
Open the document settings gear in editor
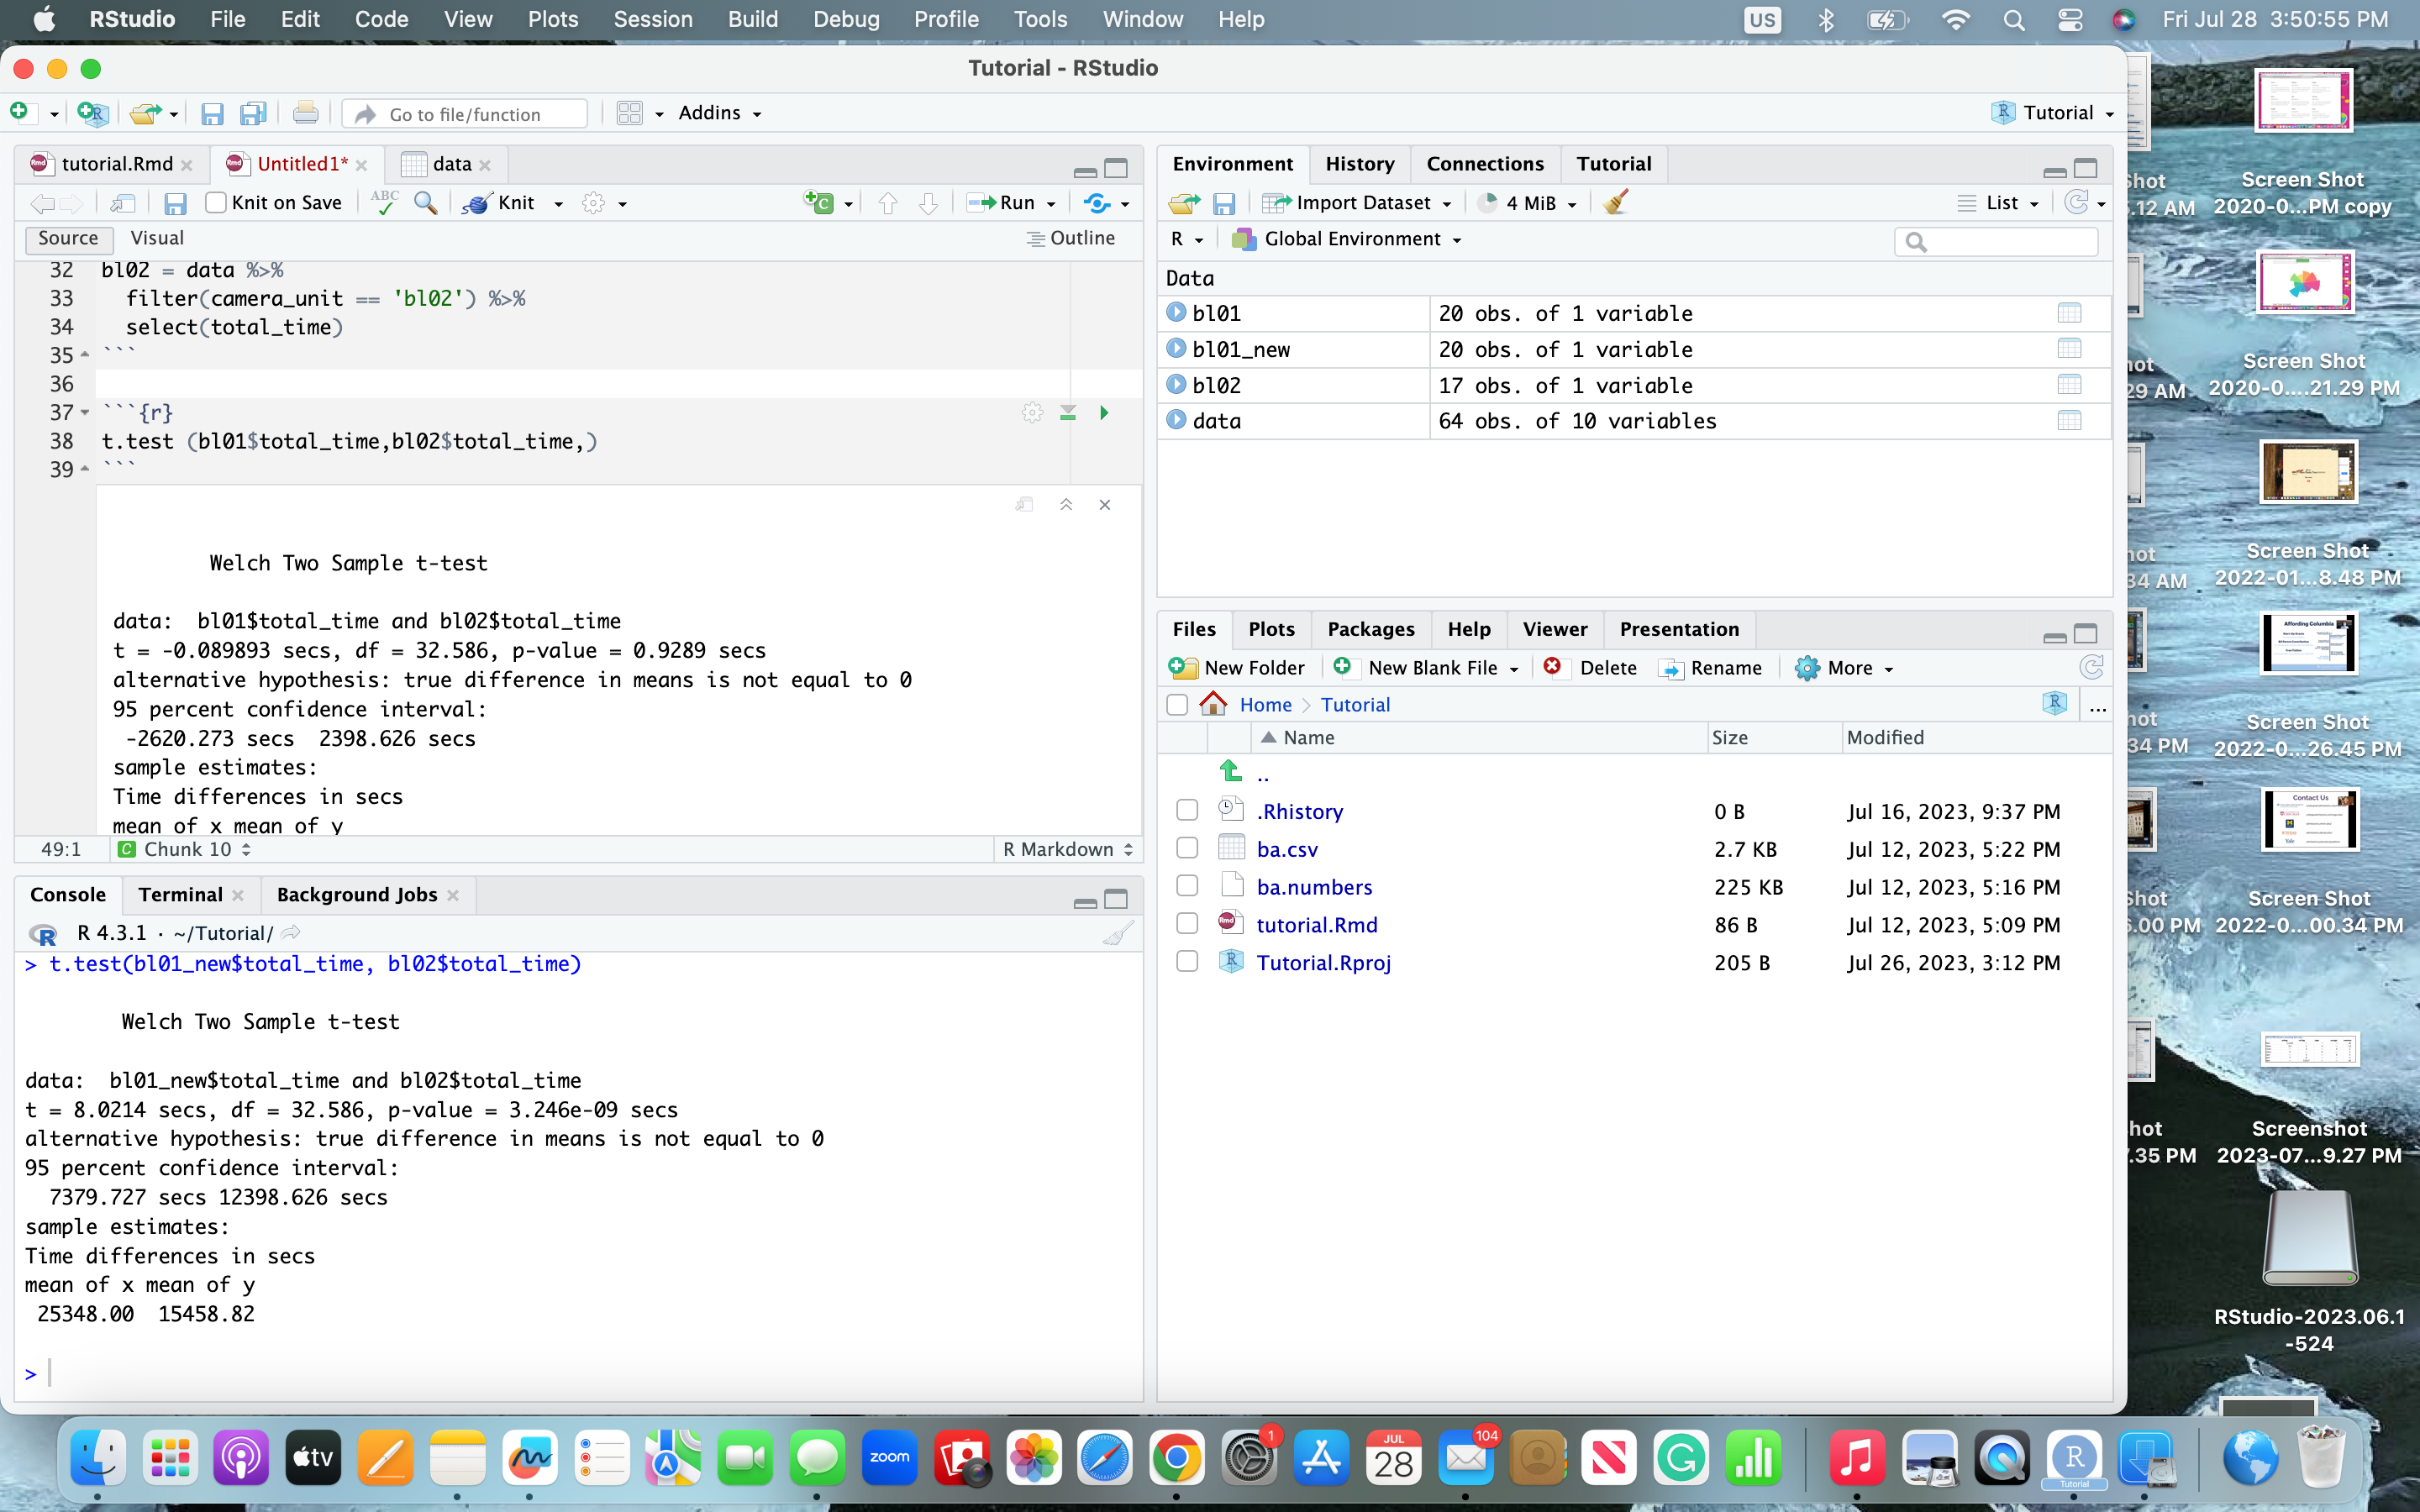594,203
